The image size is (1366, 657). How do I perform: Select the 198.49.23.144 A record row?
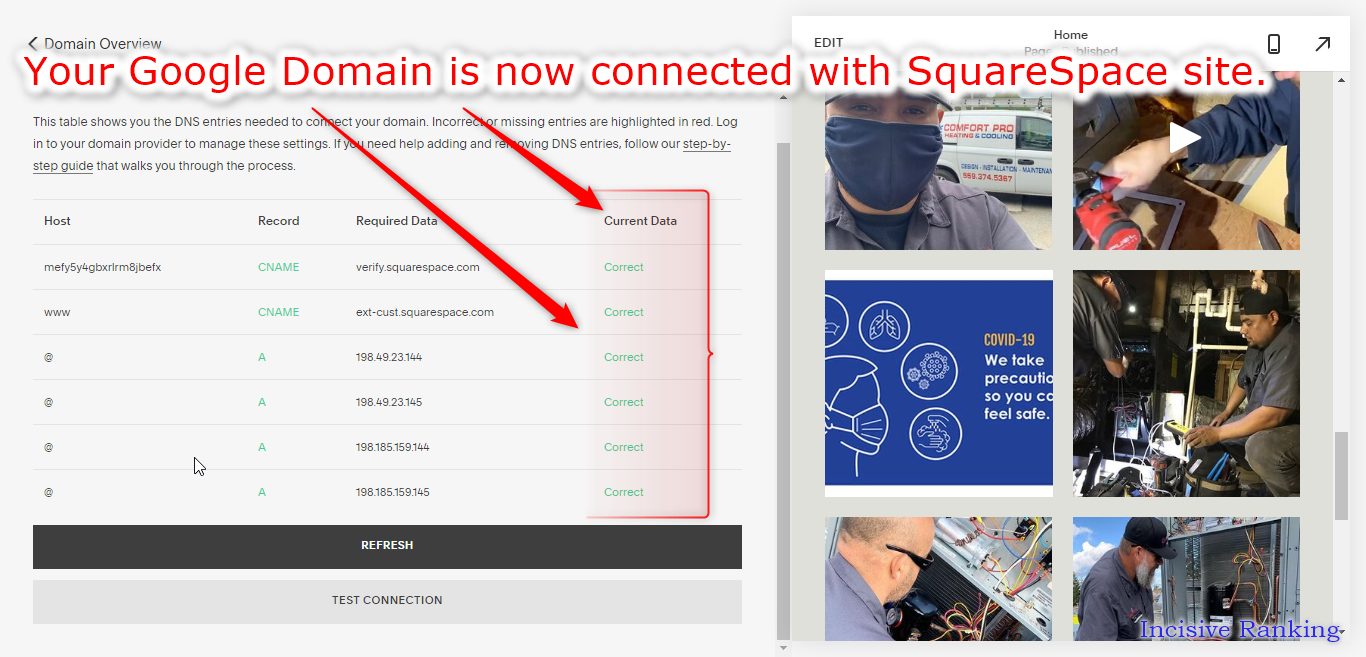(x=387, y=357)
